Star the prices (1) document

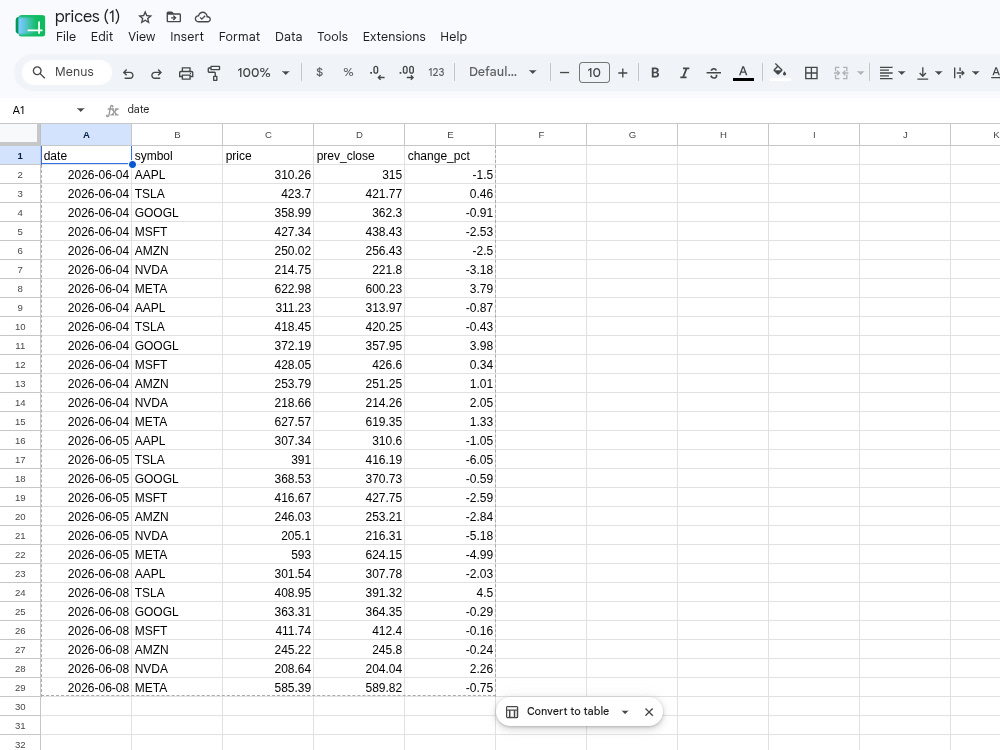pos(145,17)
